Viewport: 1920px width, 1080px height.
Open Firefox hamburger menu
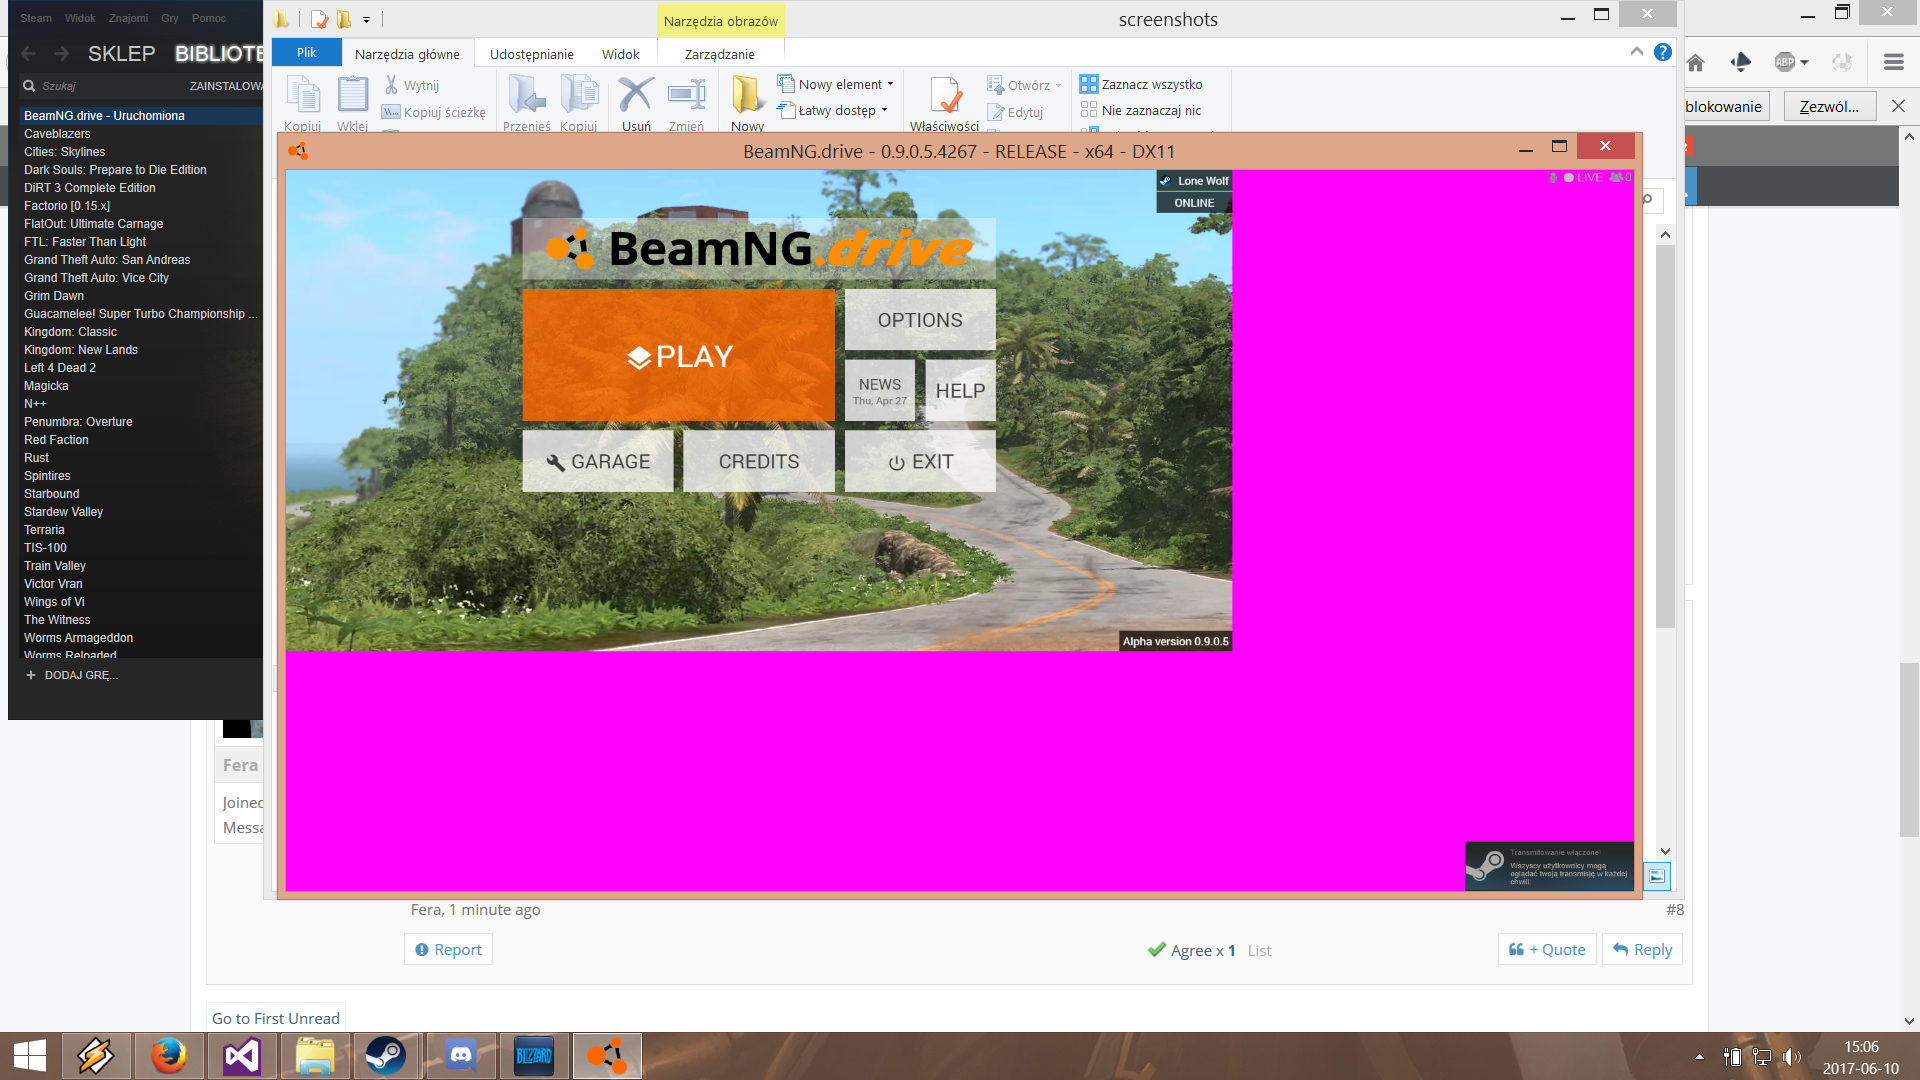point(1893,62)
